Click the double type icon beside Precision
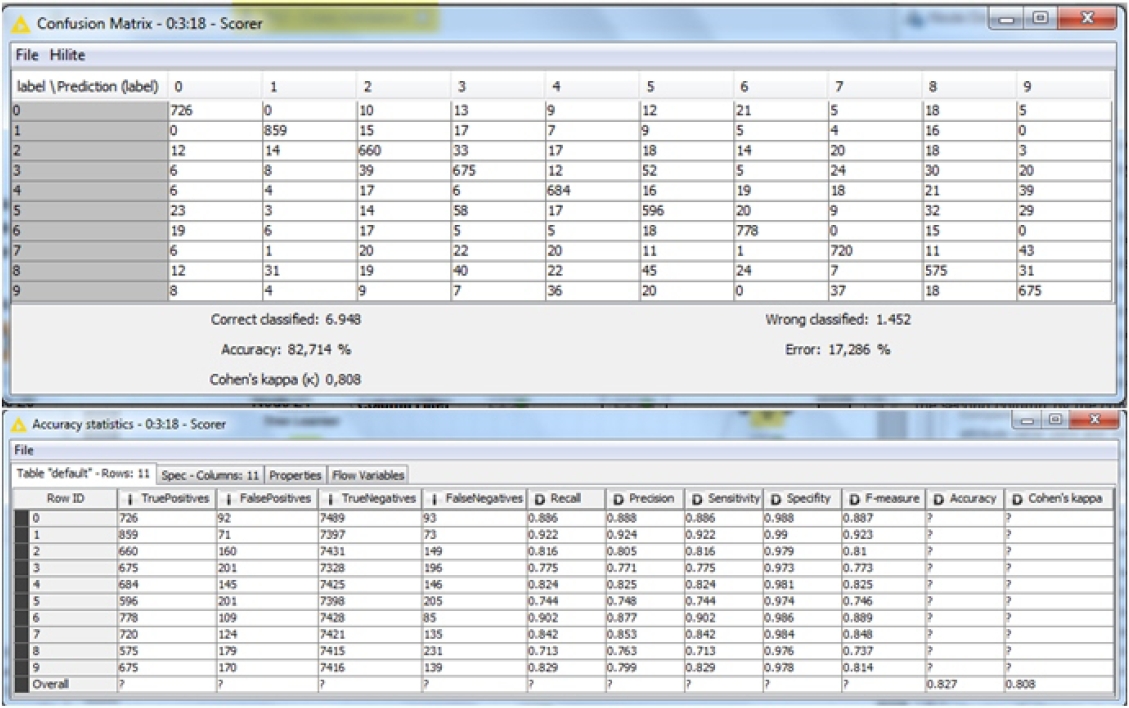 click(x=616, y=498)
